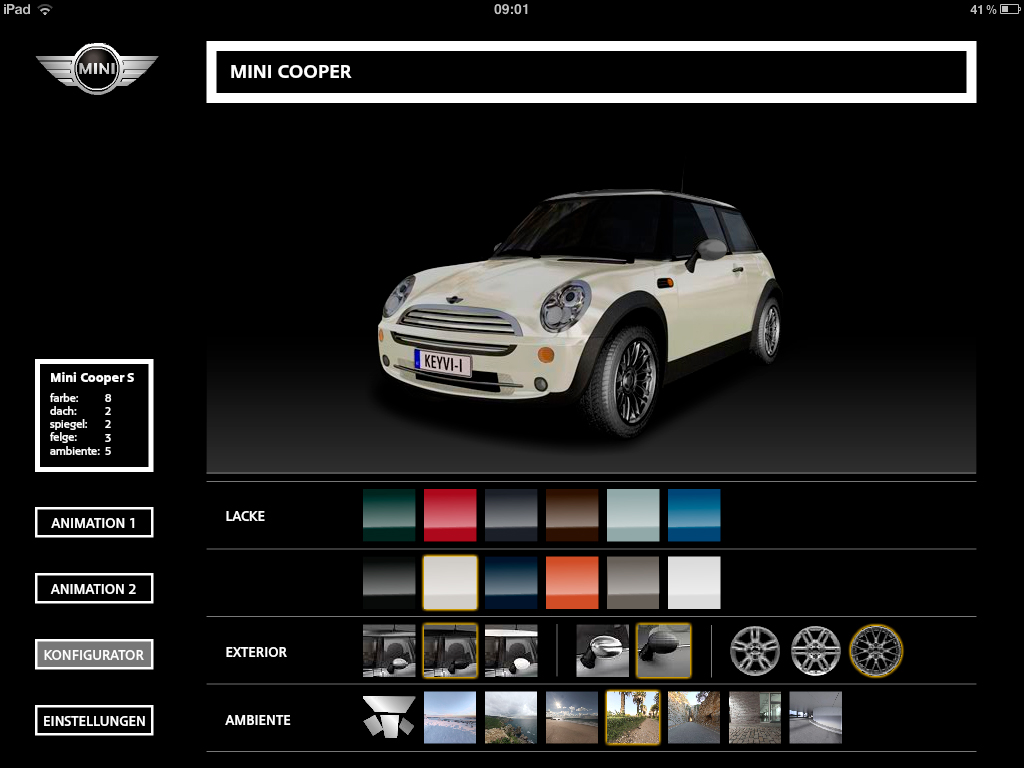Tap the 'ambiente: 5' line

coord(80,451)
